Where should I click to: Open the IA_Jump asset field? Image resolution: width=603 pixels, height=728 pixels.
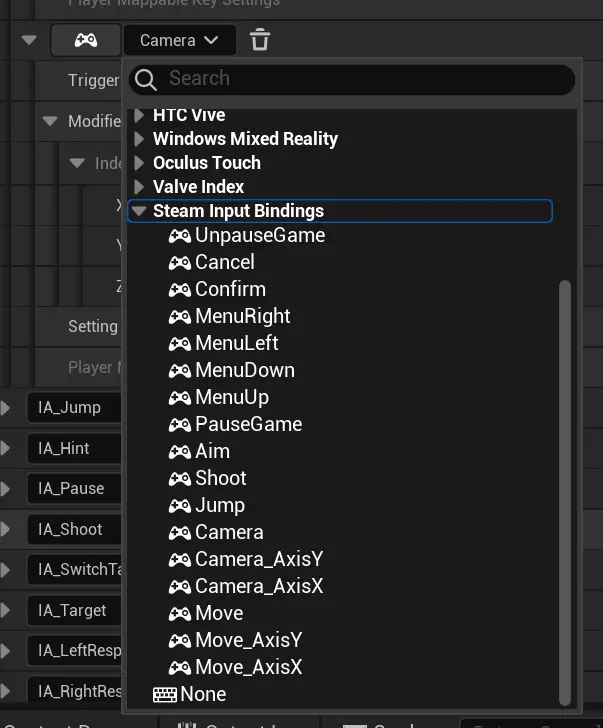pyautogui.click(x=74, y=408)
